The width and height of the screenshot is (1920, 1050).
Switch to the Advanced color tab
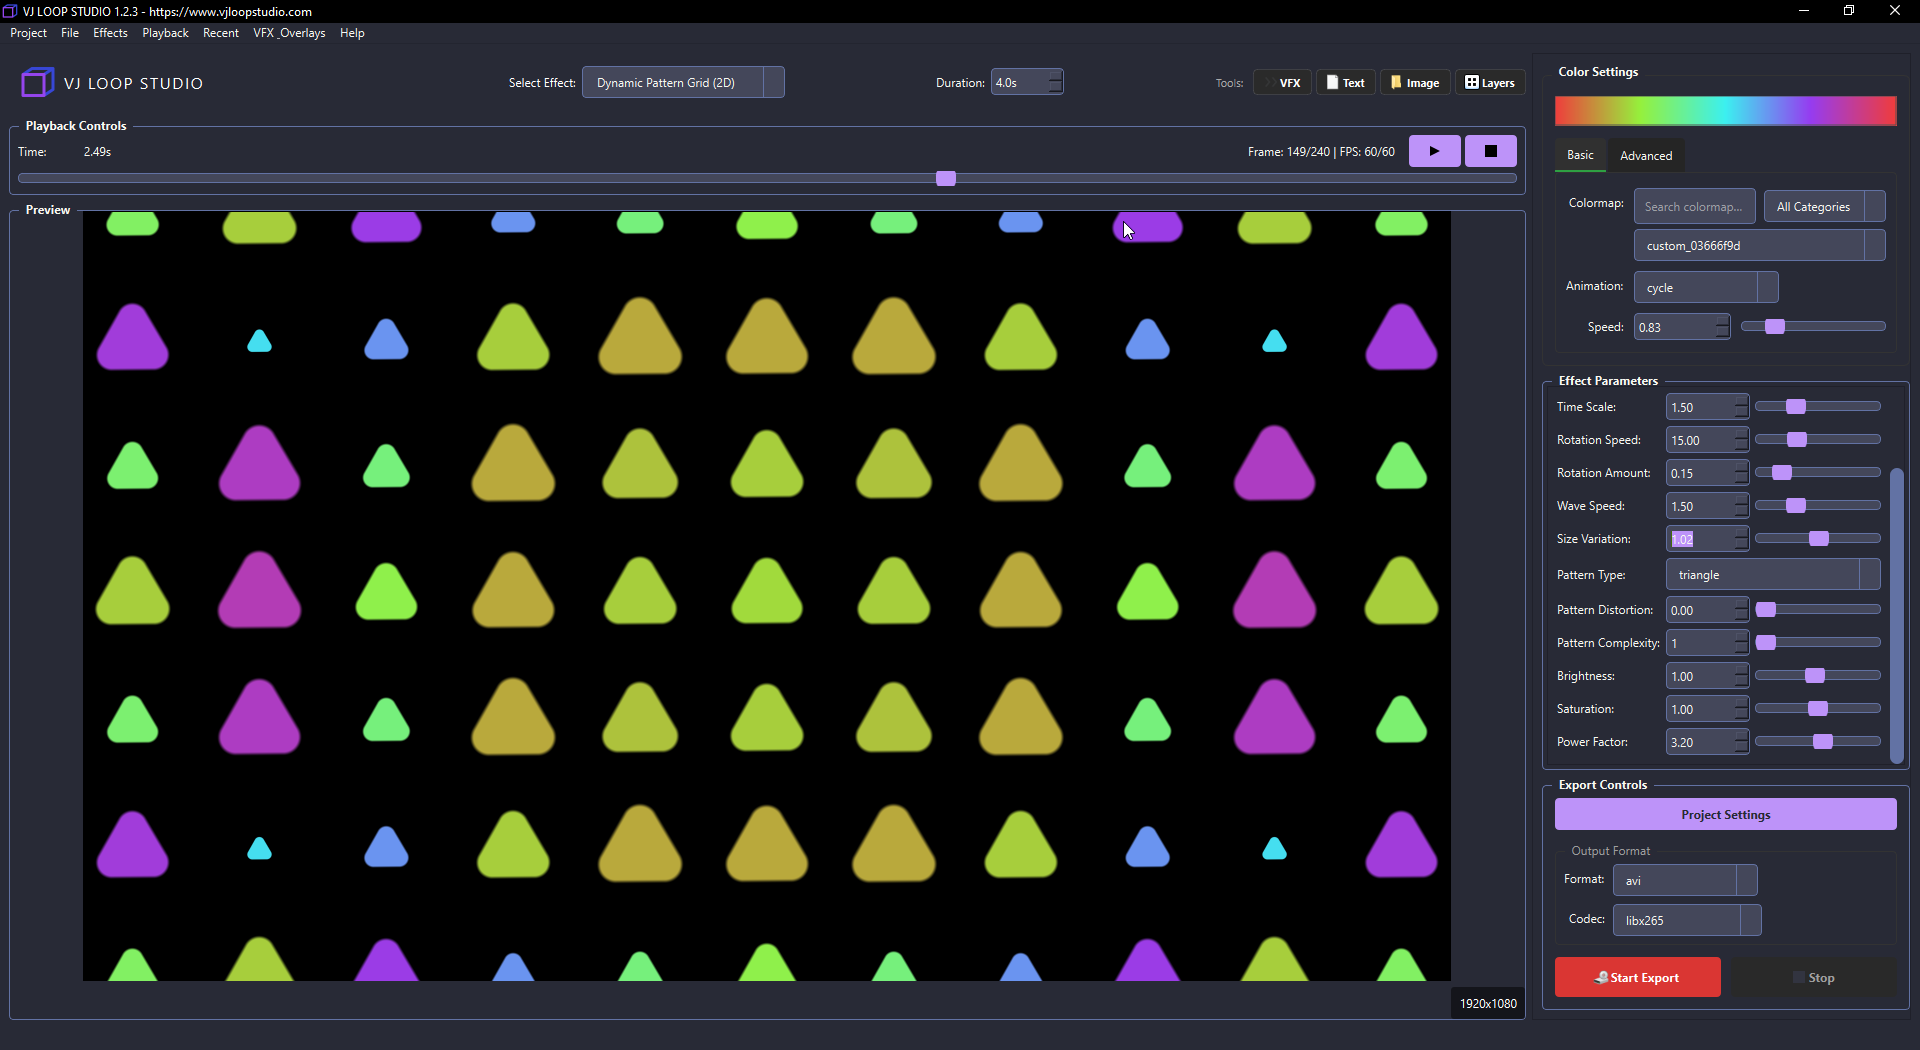[x=1646, y=155]
